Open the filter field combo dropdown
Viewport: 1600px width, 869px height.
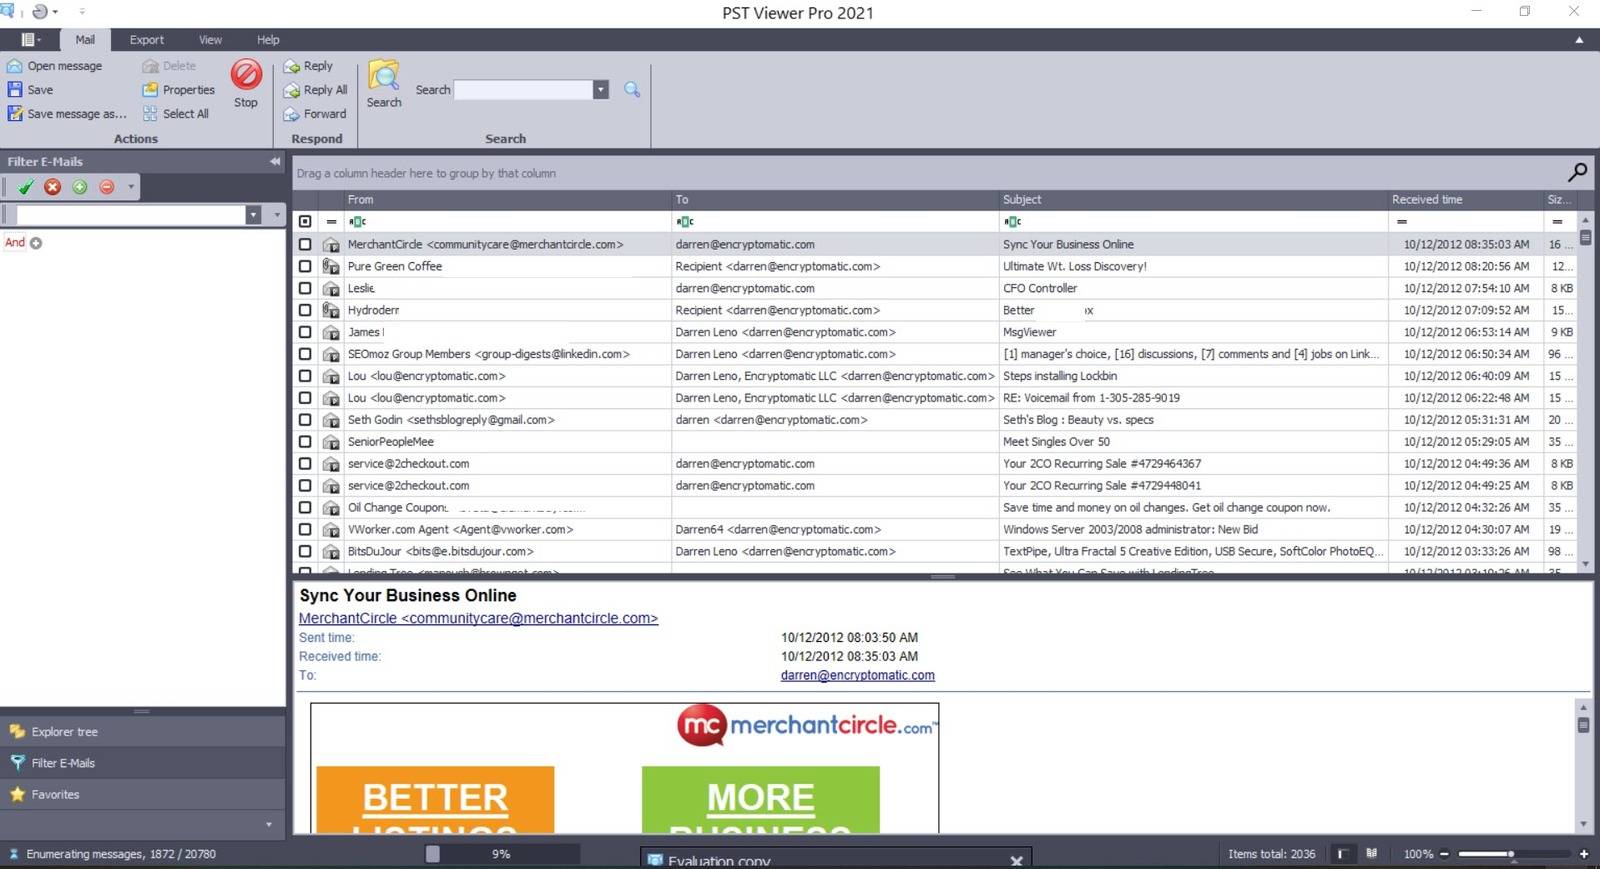(253, 215)
